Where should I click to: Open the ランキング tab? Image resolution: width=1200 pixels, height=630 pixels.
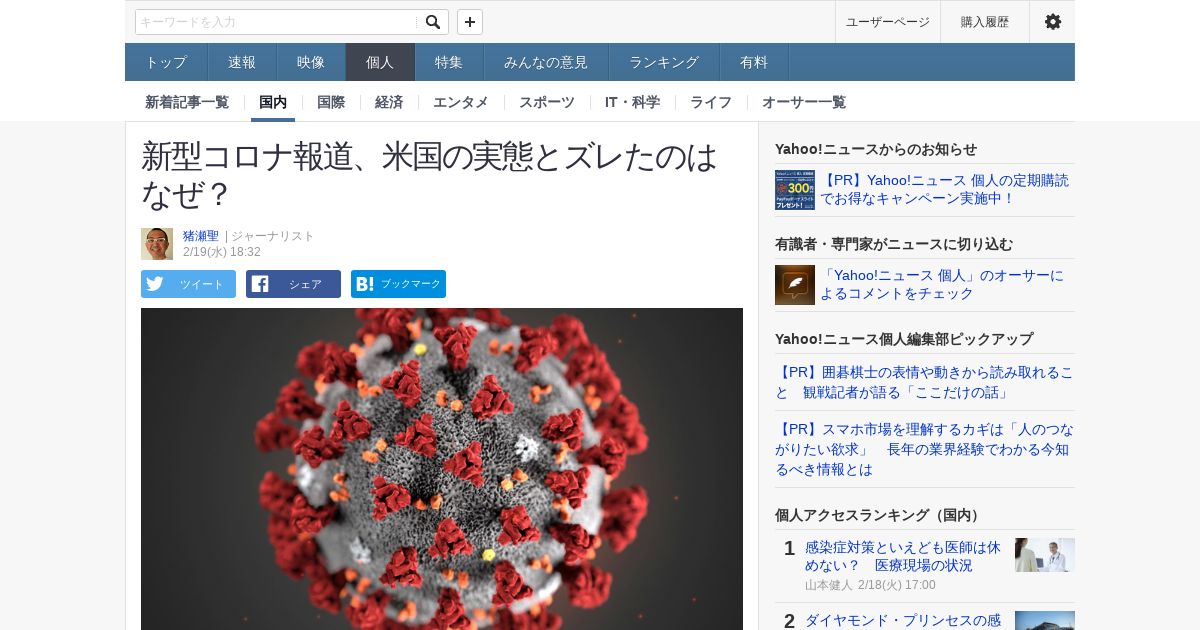tap(664, 62)
